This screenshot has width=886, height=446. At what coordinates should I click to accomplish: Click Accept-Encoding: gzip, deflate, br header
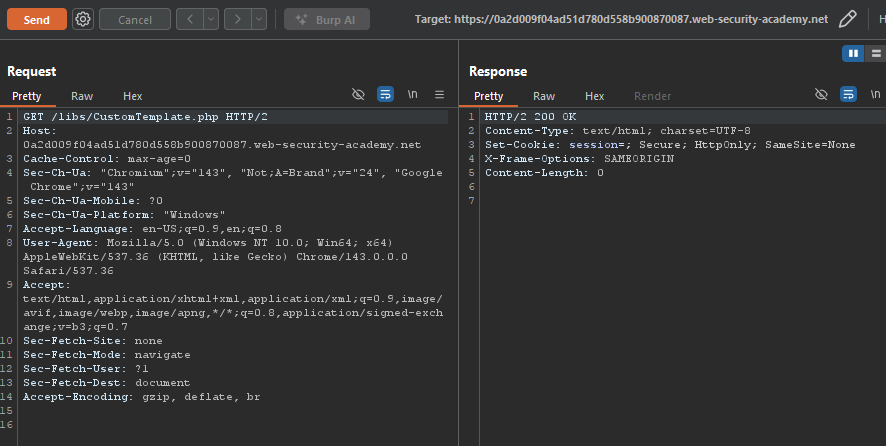point(142,396)
